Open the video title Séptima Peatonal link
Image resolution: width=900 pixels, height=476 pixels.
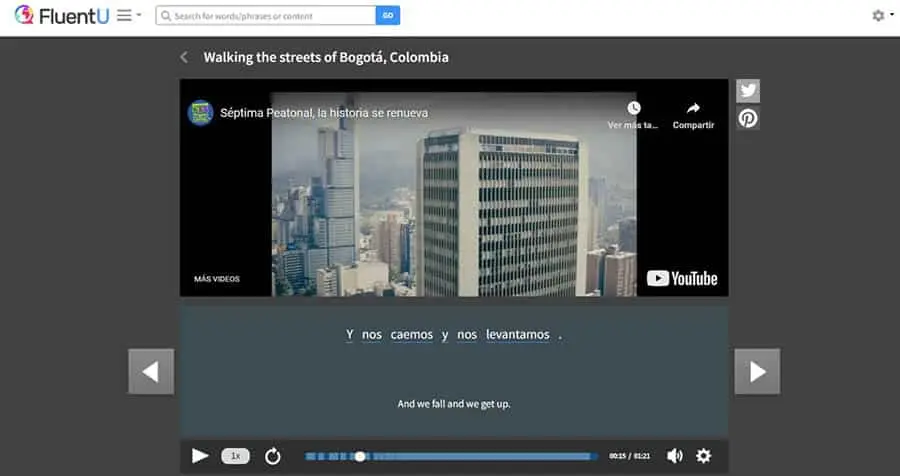tap(324, 113)
